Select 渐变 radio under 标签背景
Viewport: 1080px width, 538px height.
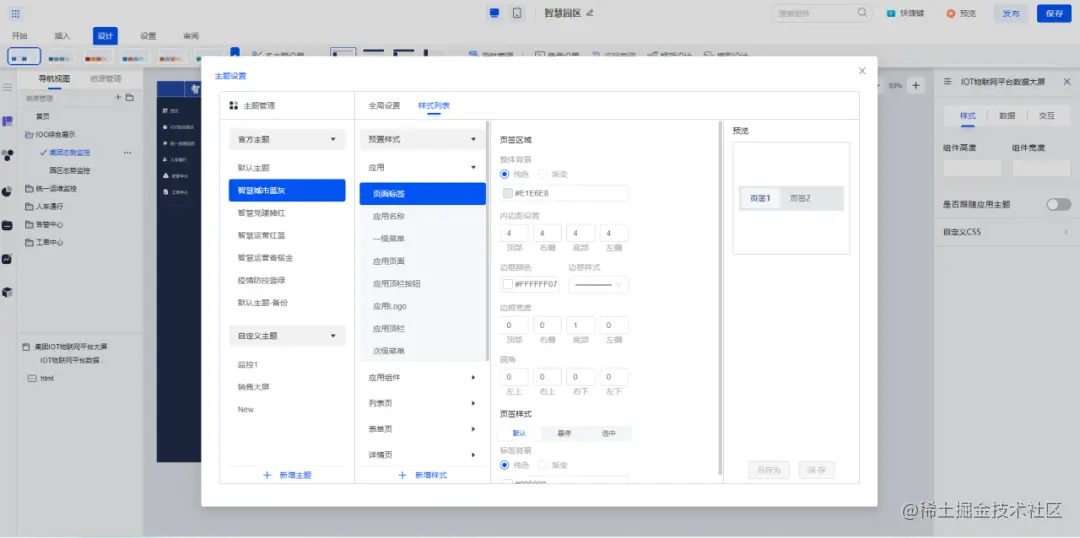pyautogui.click(x=542, y=465)
